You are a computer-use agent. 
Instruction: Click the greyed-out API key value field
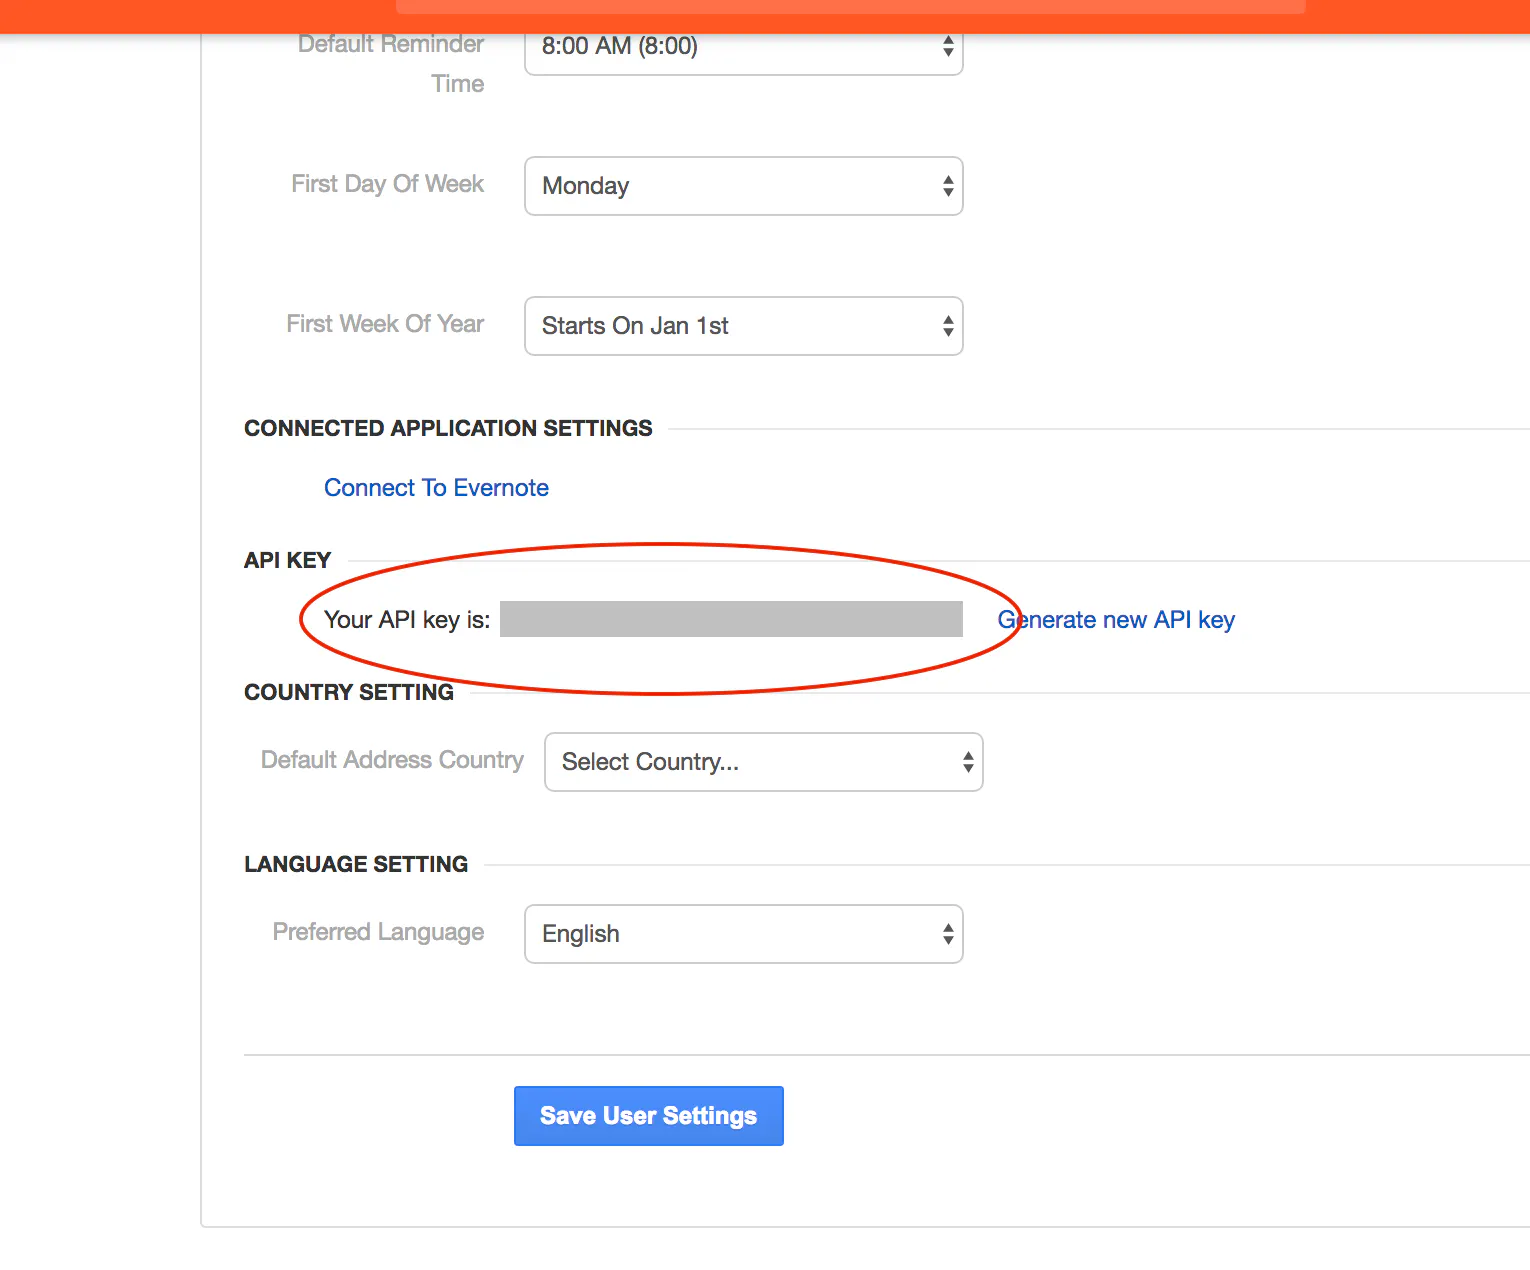pos(731,619)
